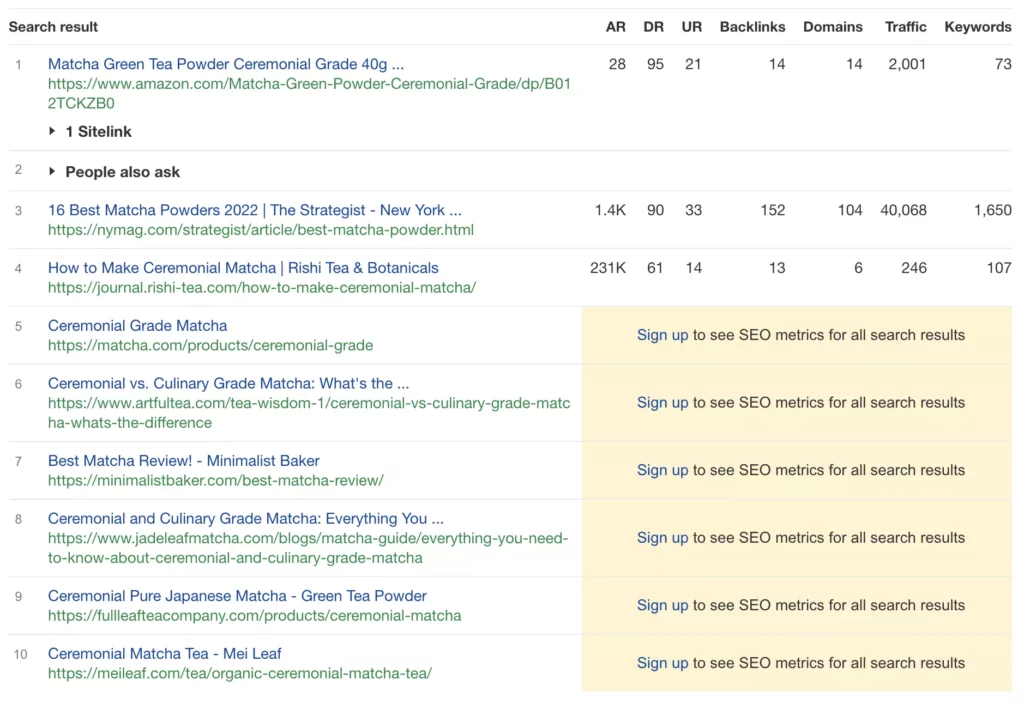Sort results by the Backlinks column
The image size is (1024, 704).
(753, 27)
